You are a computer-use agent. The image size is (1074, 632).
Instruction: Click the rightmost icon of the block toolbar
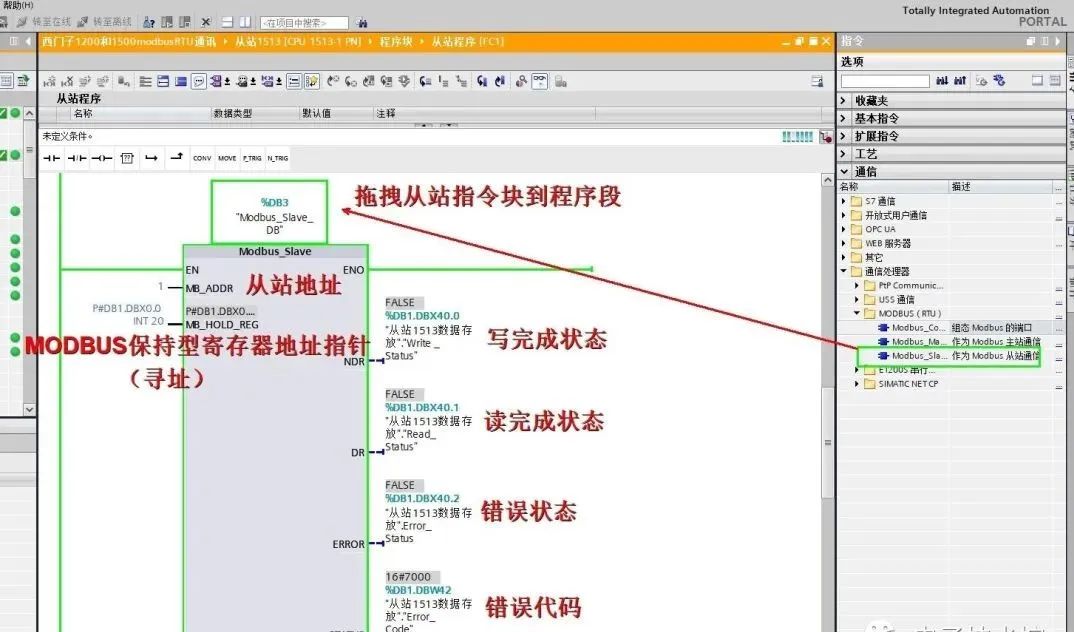pyautogui.click(x=816, y=81)
